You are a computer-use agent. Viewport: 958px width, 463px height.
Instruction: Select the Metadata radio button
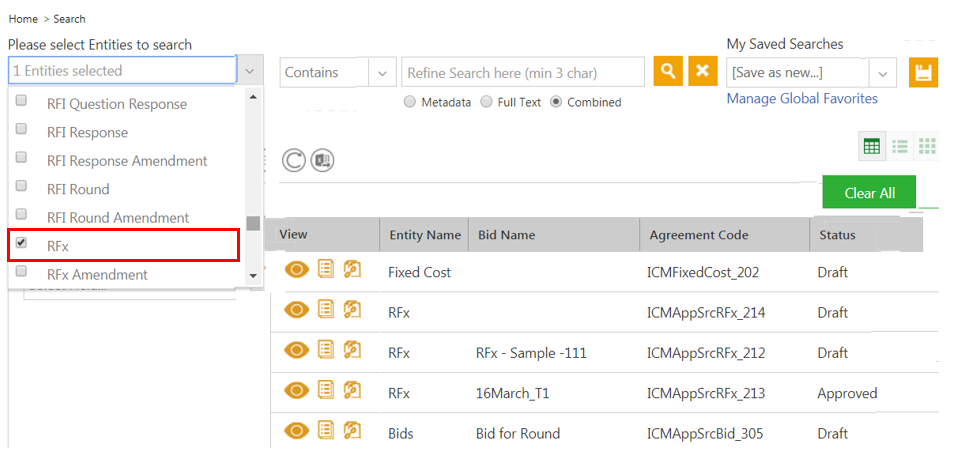410,102
